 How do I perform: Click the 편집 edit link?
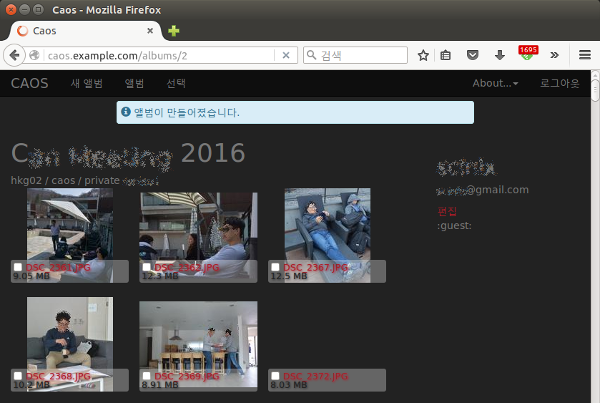point(447,211)
